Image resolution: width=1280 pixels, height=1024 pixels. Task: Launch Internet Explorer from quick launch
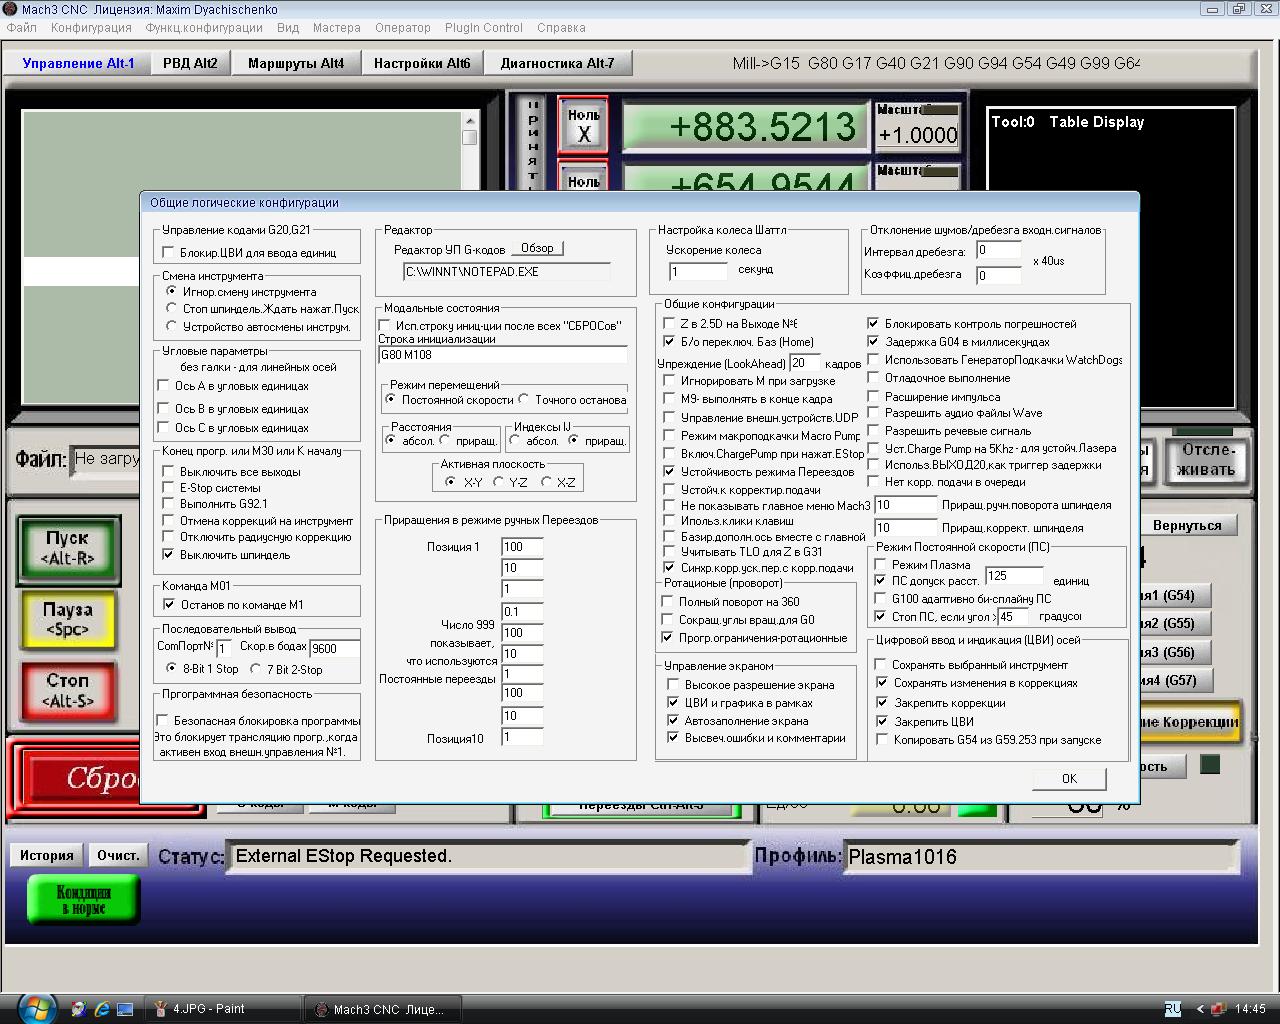(x=102, y=1009)
